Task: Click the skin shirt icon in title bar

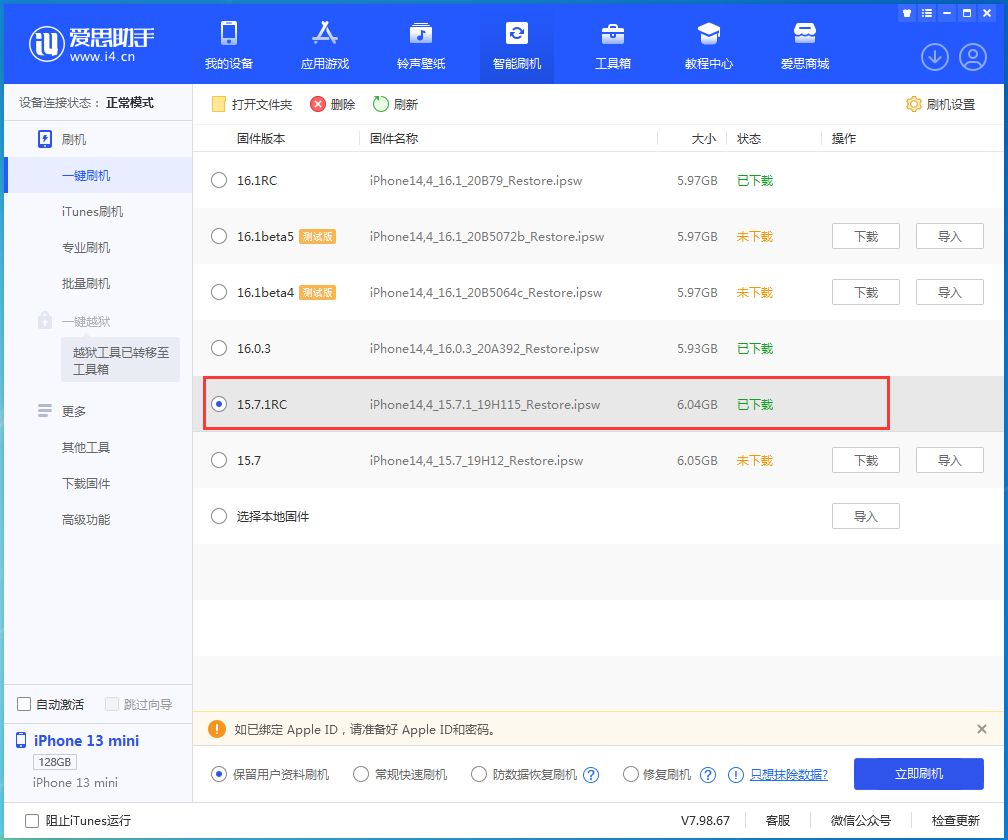Action: 906,13
